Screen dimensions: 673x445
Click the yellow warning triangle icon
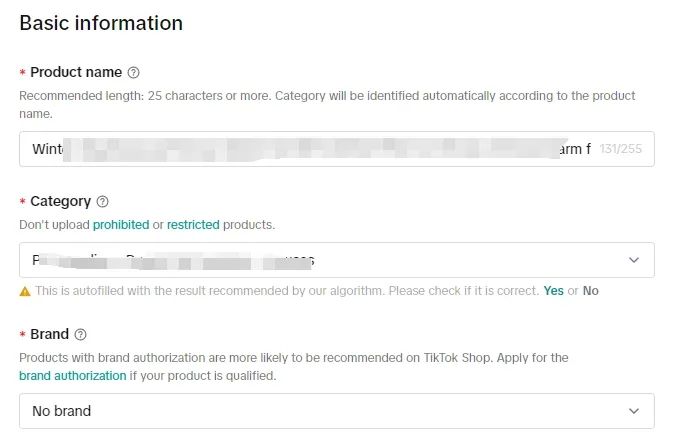point(25,291)
